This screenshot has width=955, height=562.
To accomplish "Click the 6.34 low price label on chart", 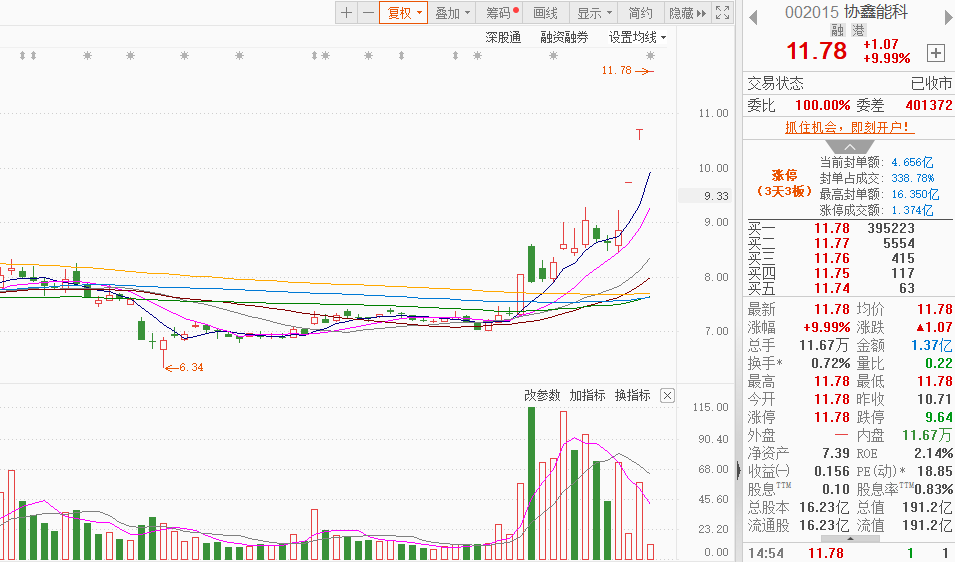I will tap(191, 367).
